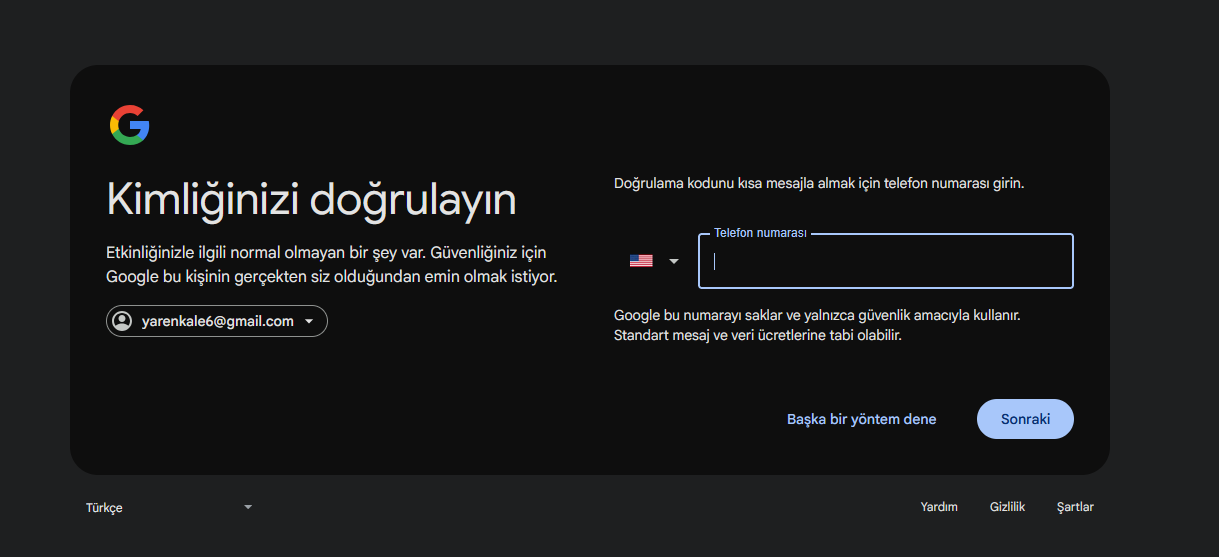Screen dimensions: 1219x557
Task: Click the text 'Etkinliğinizle ilgili normal olmayan'
Action: (x=332, y=264)
